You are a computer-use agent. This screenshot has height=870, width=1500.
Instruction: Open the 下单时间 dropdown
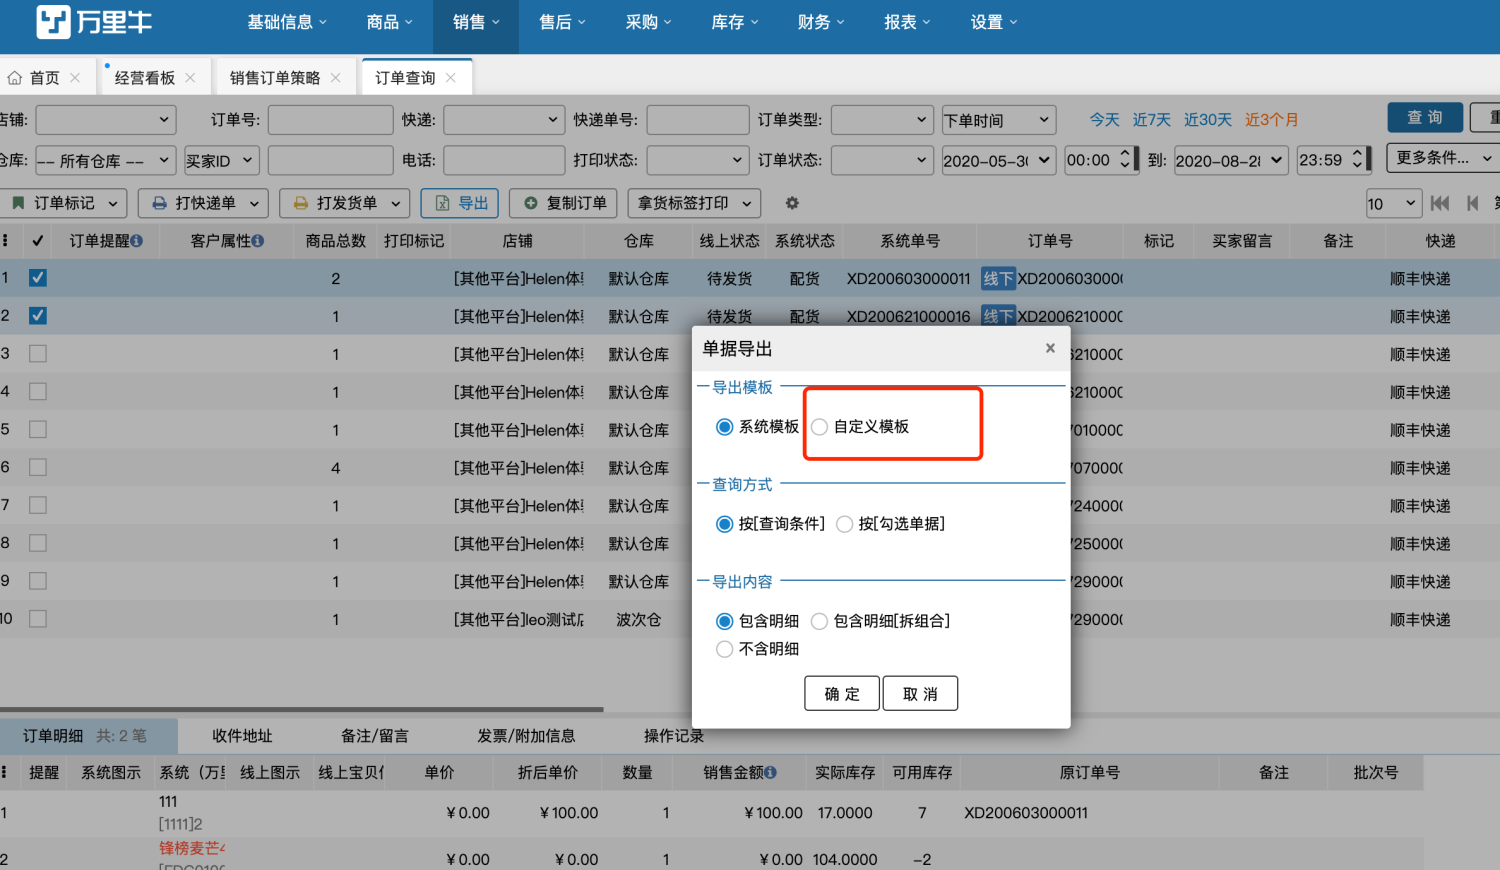[999, 120]
